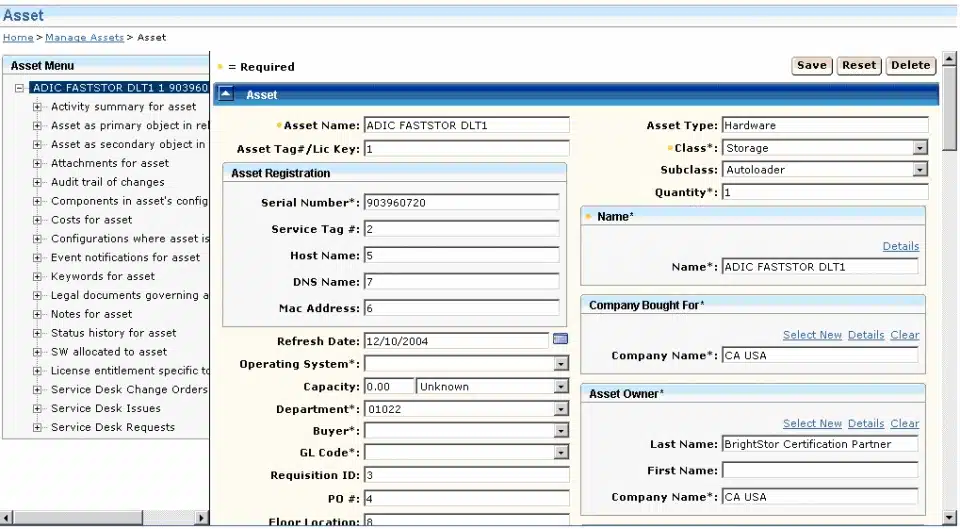The height and width of the screenshot is (529, 960).
Task: Select Components in asset's config tree item
Action: tap(130, 201)
